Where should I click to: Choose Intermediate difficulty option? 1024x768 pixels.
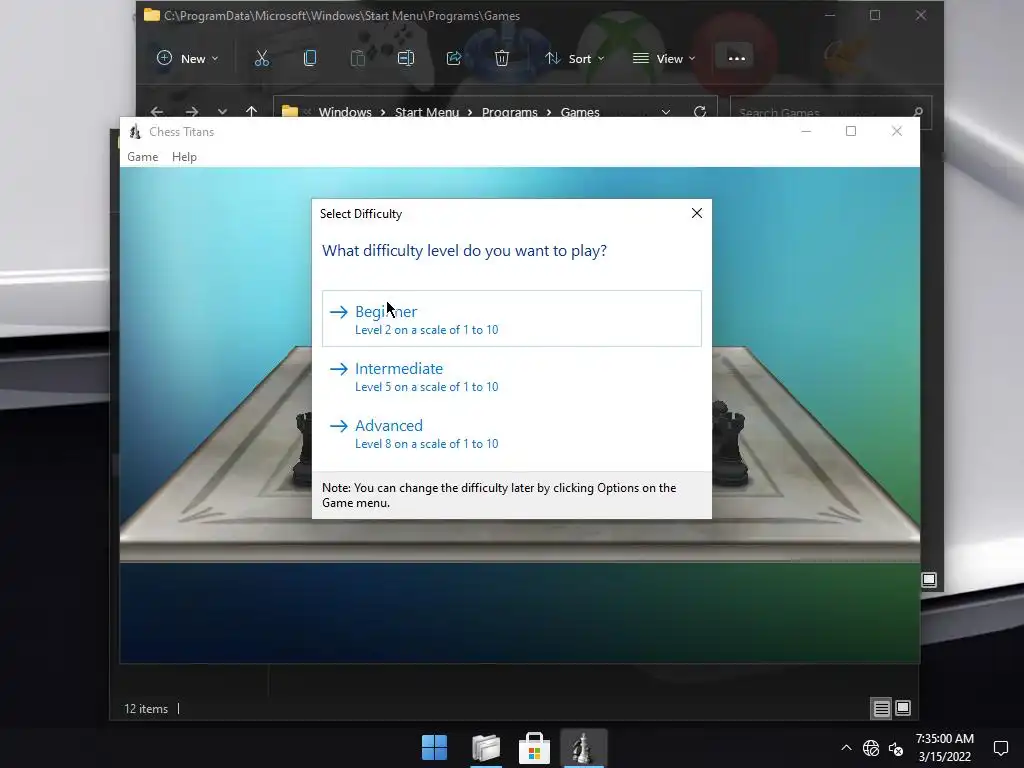[x=511, y=376]
